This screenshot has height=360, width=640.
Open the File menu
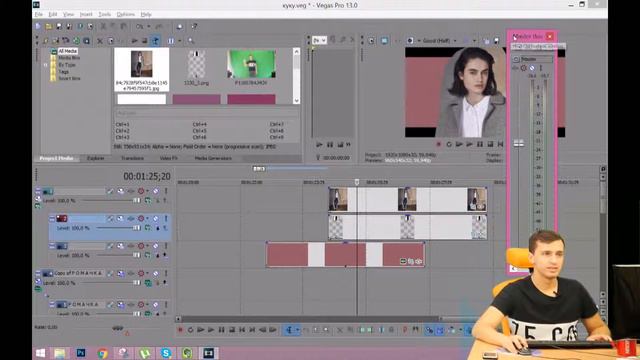pyautogui.click(x=39, y=14)
